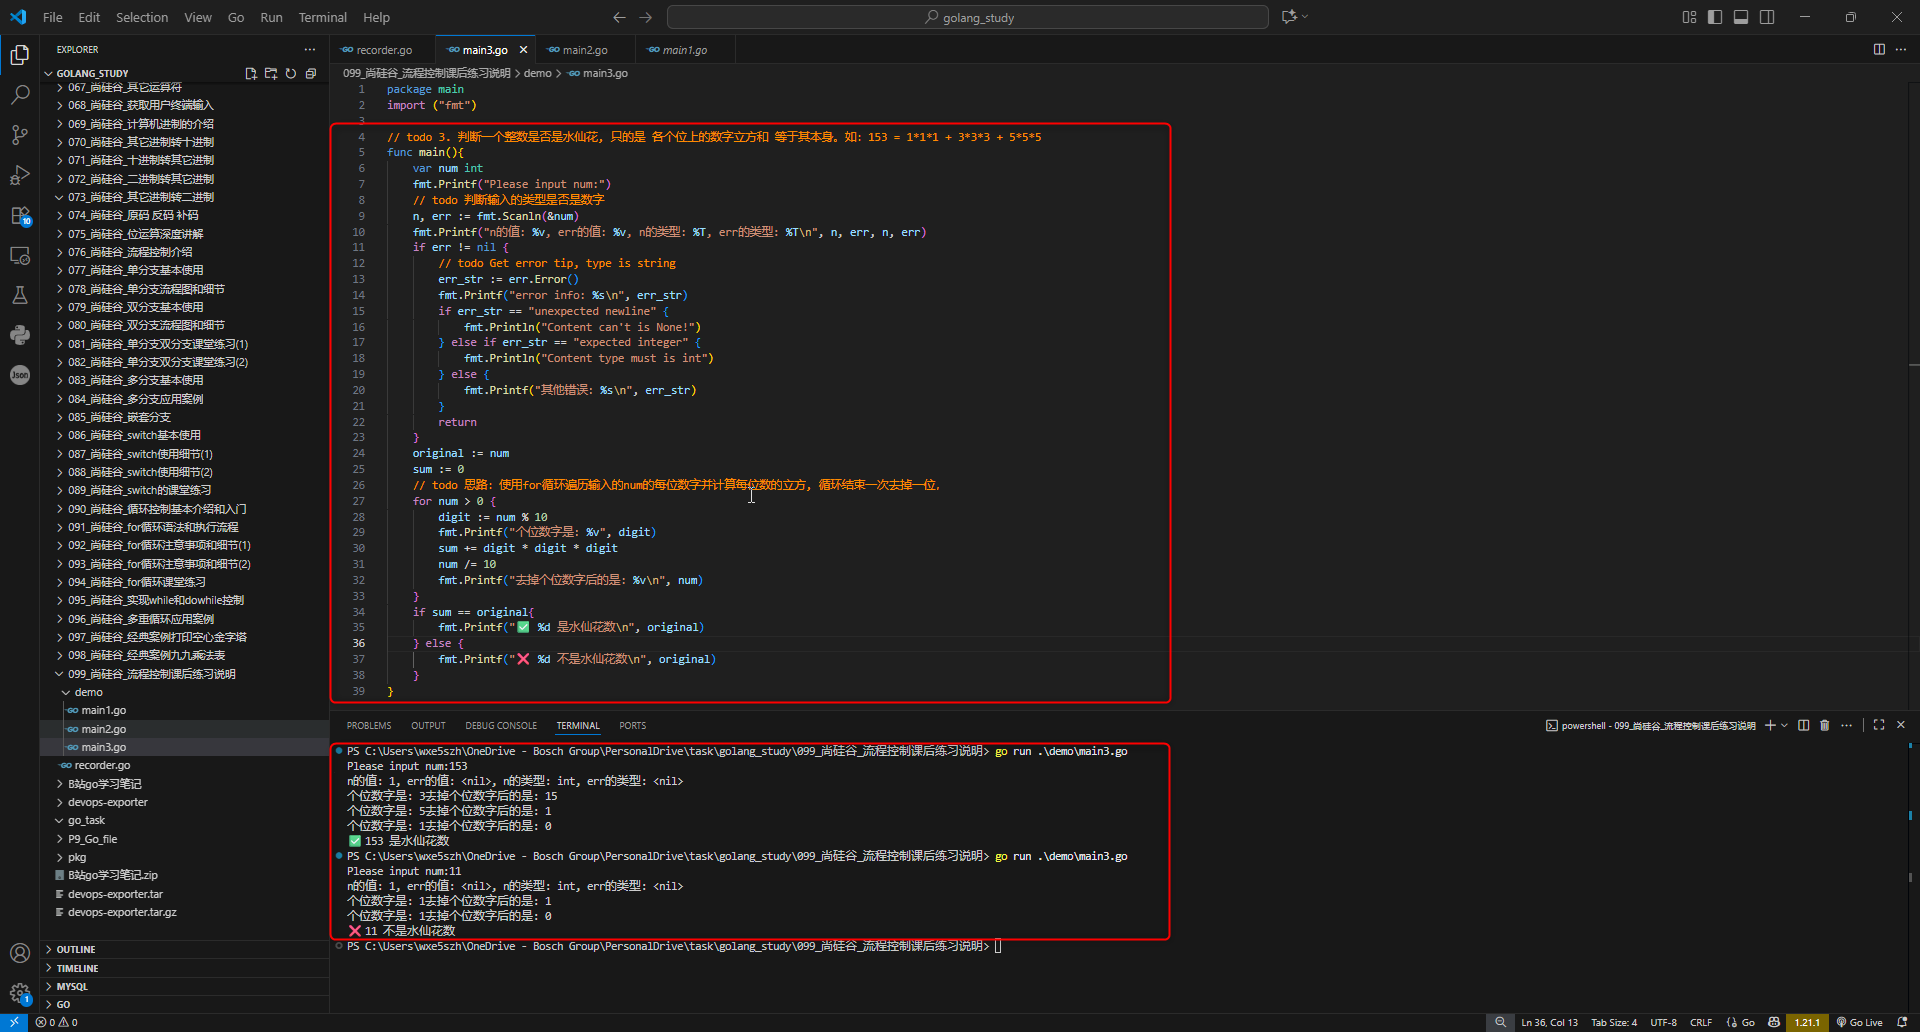Image resolution: width=1920 pixels, height=1032 pixels.
Task: Open Explorer views and more actions
Action: click(310, 49)
